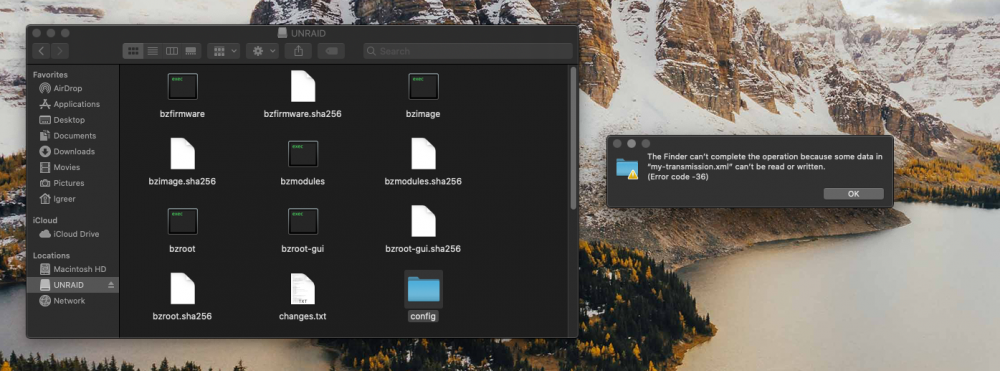1000x371 pixels.
Task: Click the Finder Search field
Action: [468, 51]
